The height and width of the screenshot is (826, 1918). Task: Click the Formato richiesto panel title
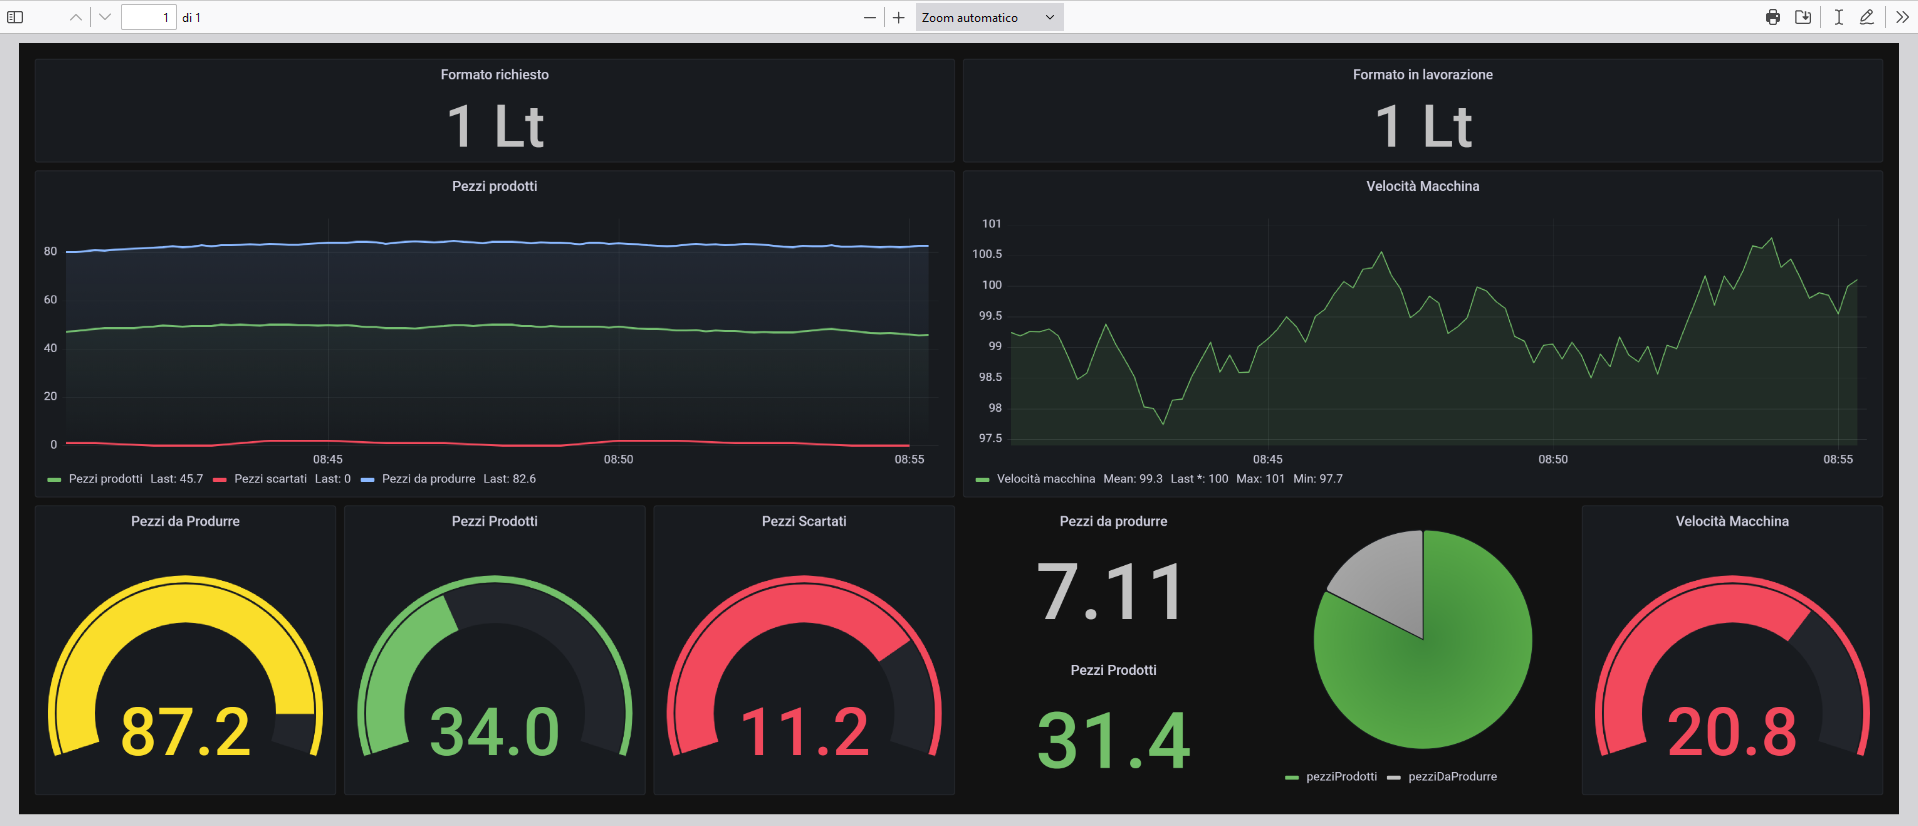click(x=494, y=75)
